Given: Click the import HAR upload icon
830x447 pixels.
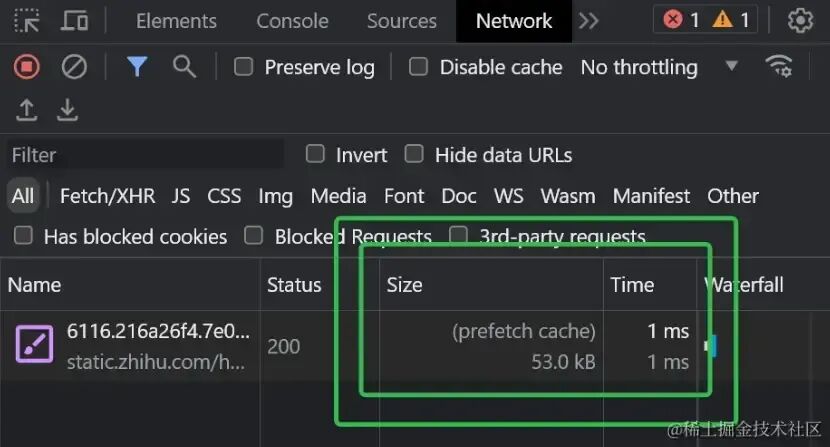Looking at the screenshot, I should [x=27, y=110].
